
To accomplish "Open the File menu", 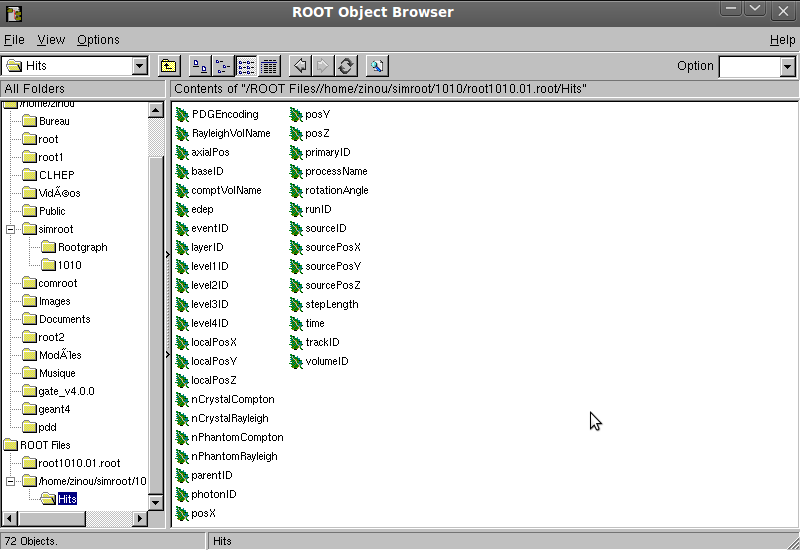I will point(14,40).
